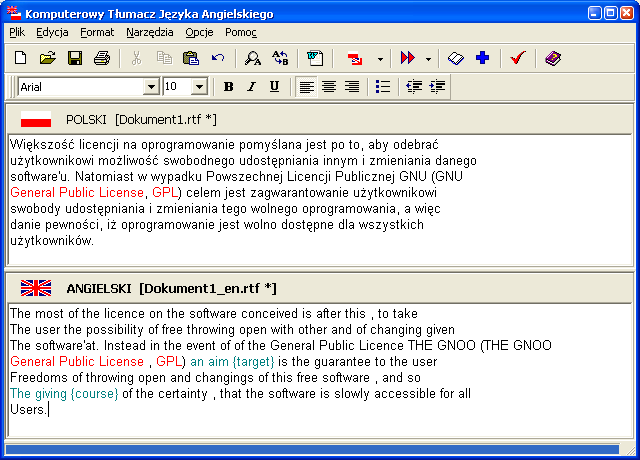
Task: Open the Narzędzia menu
Action: click(150, 32)
